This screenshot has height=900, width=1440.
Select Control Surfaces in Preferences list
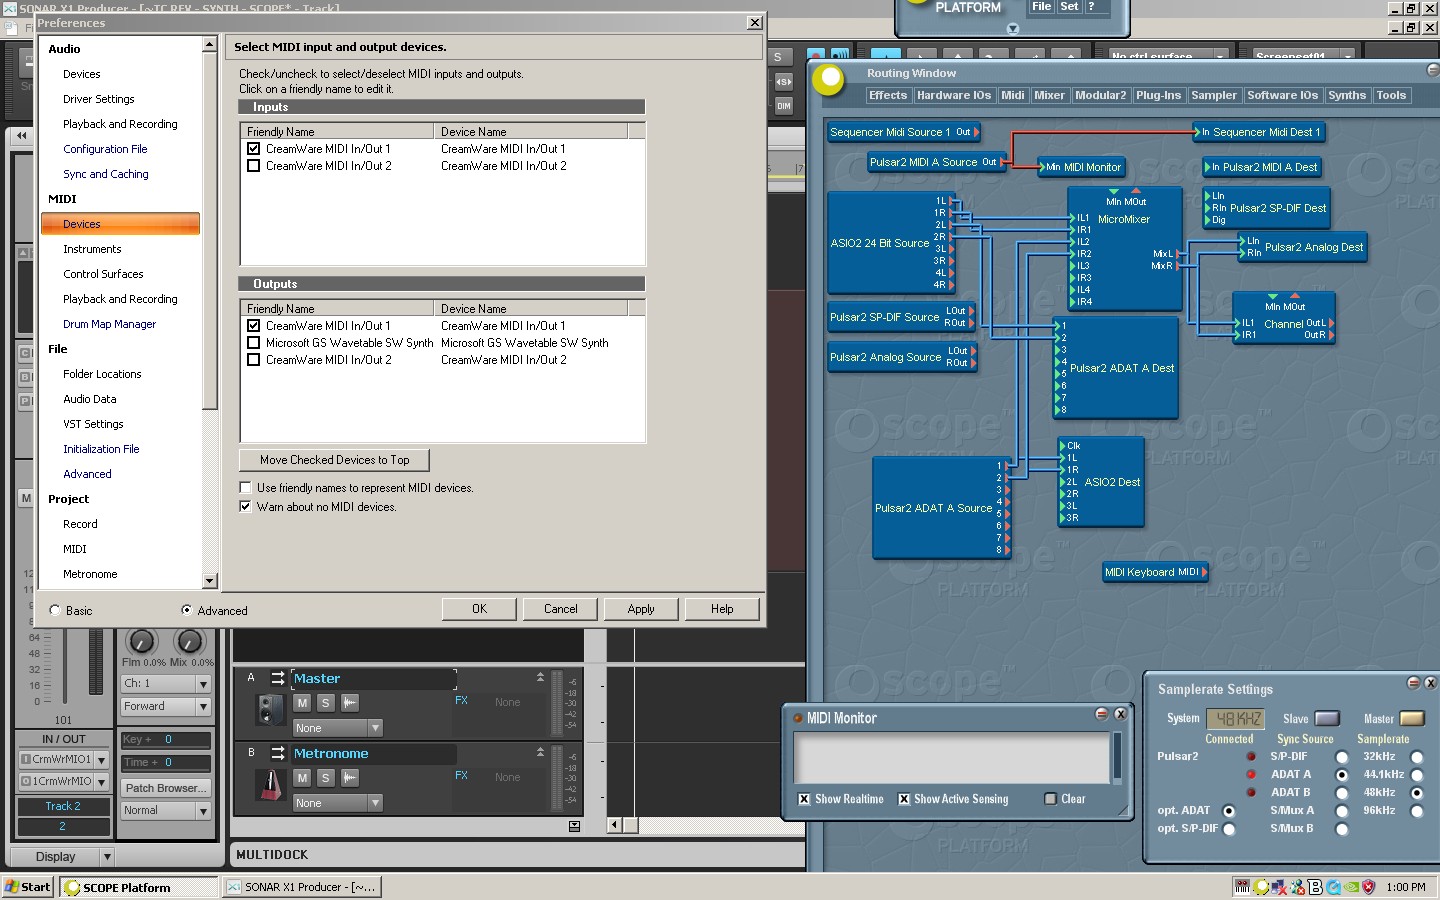pyautogui.click(x=103, y=274)
